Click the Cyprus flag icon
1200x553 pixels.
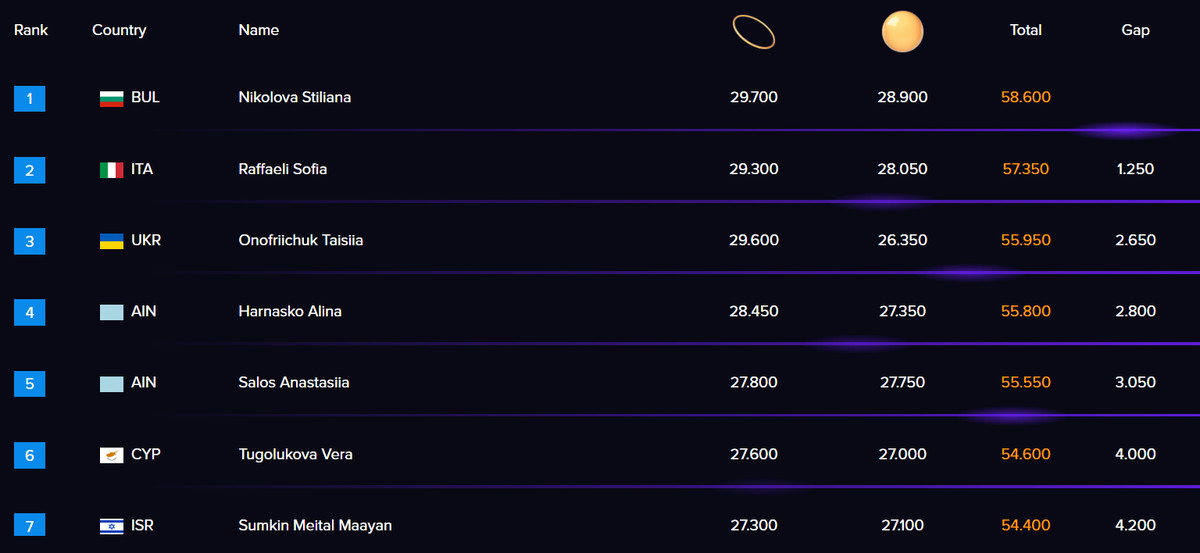(111, 455)
